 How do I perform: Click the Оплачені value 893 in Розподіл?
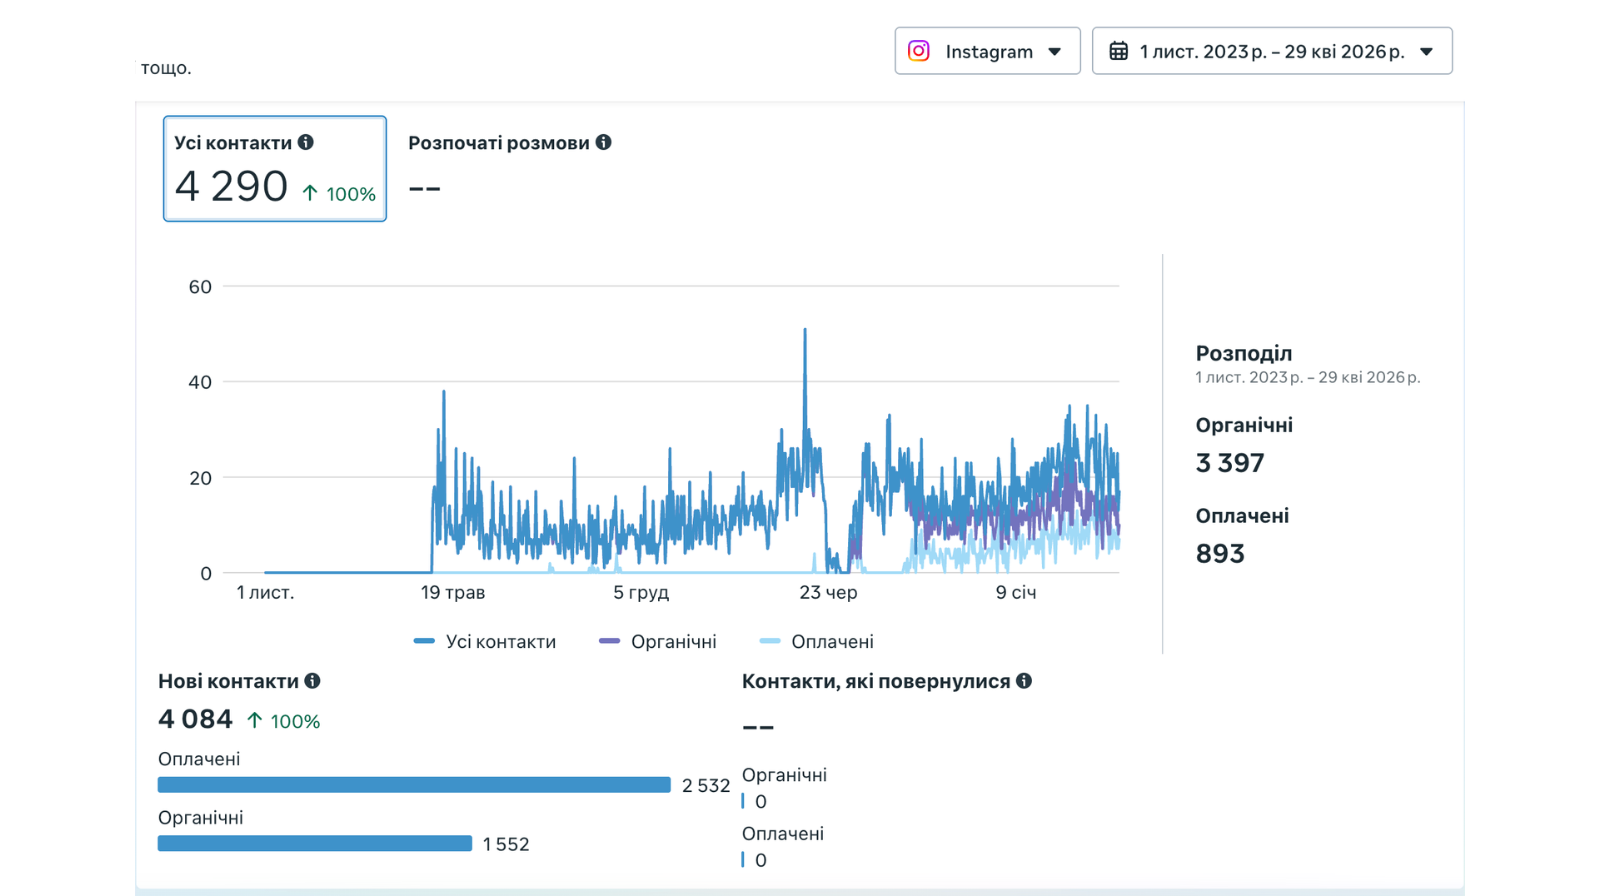[1220, 554]
